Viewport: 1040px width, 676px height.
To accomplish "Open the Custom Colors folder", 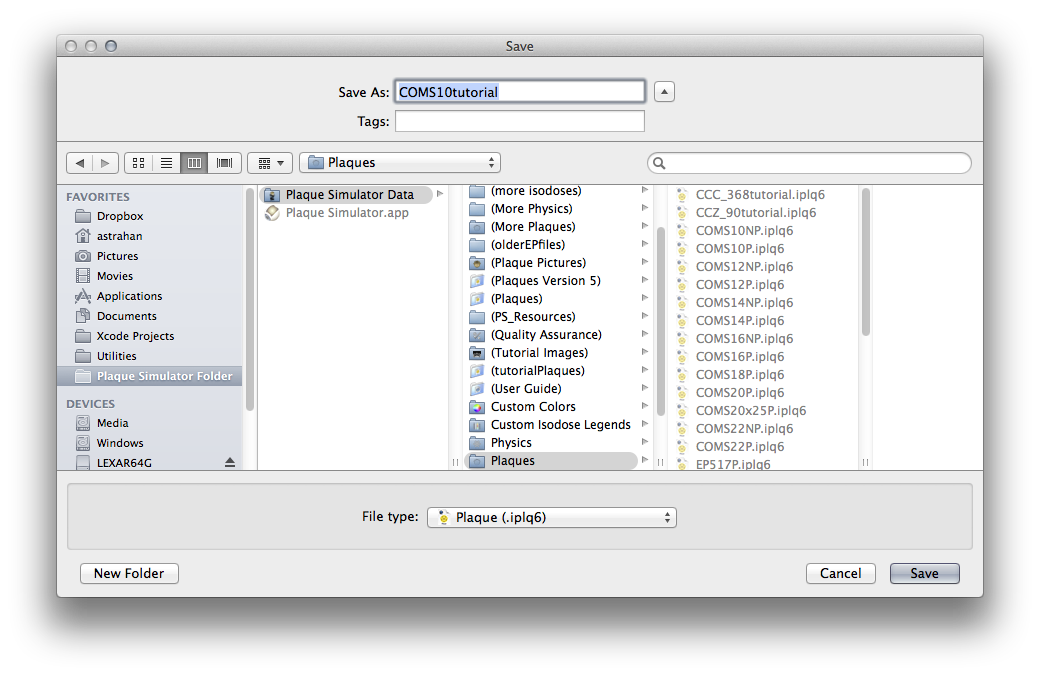I will click(533, 407).
